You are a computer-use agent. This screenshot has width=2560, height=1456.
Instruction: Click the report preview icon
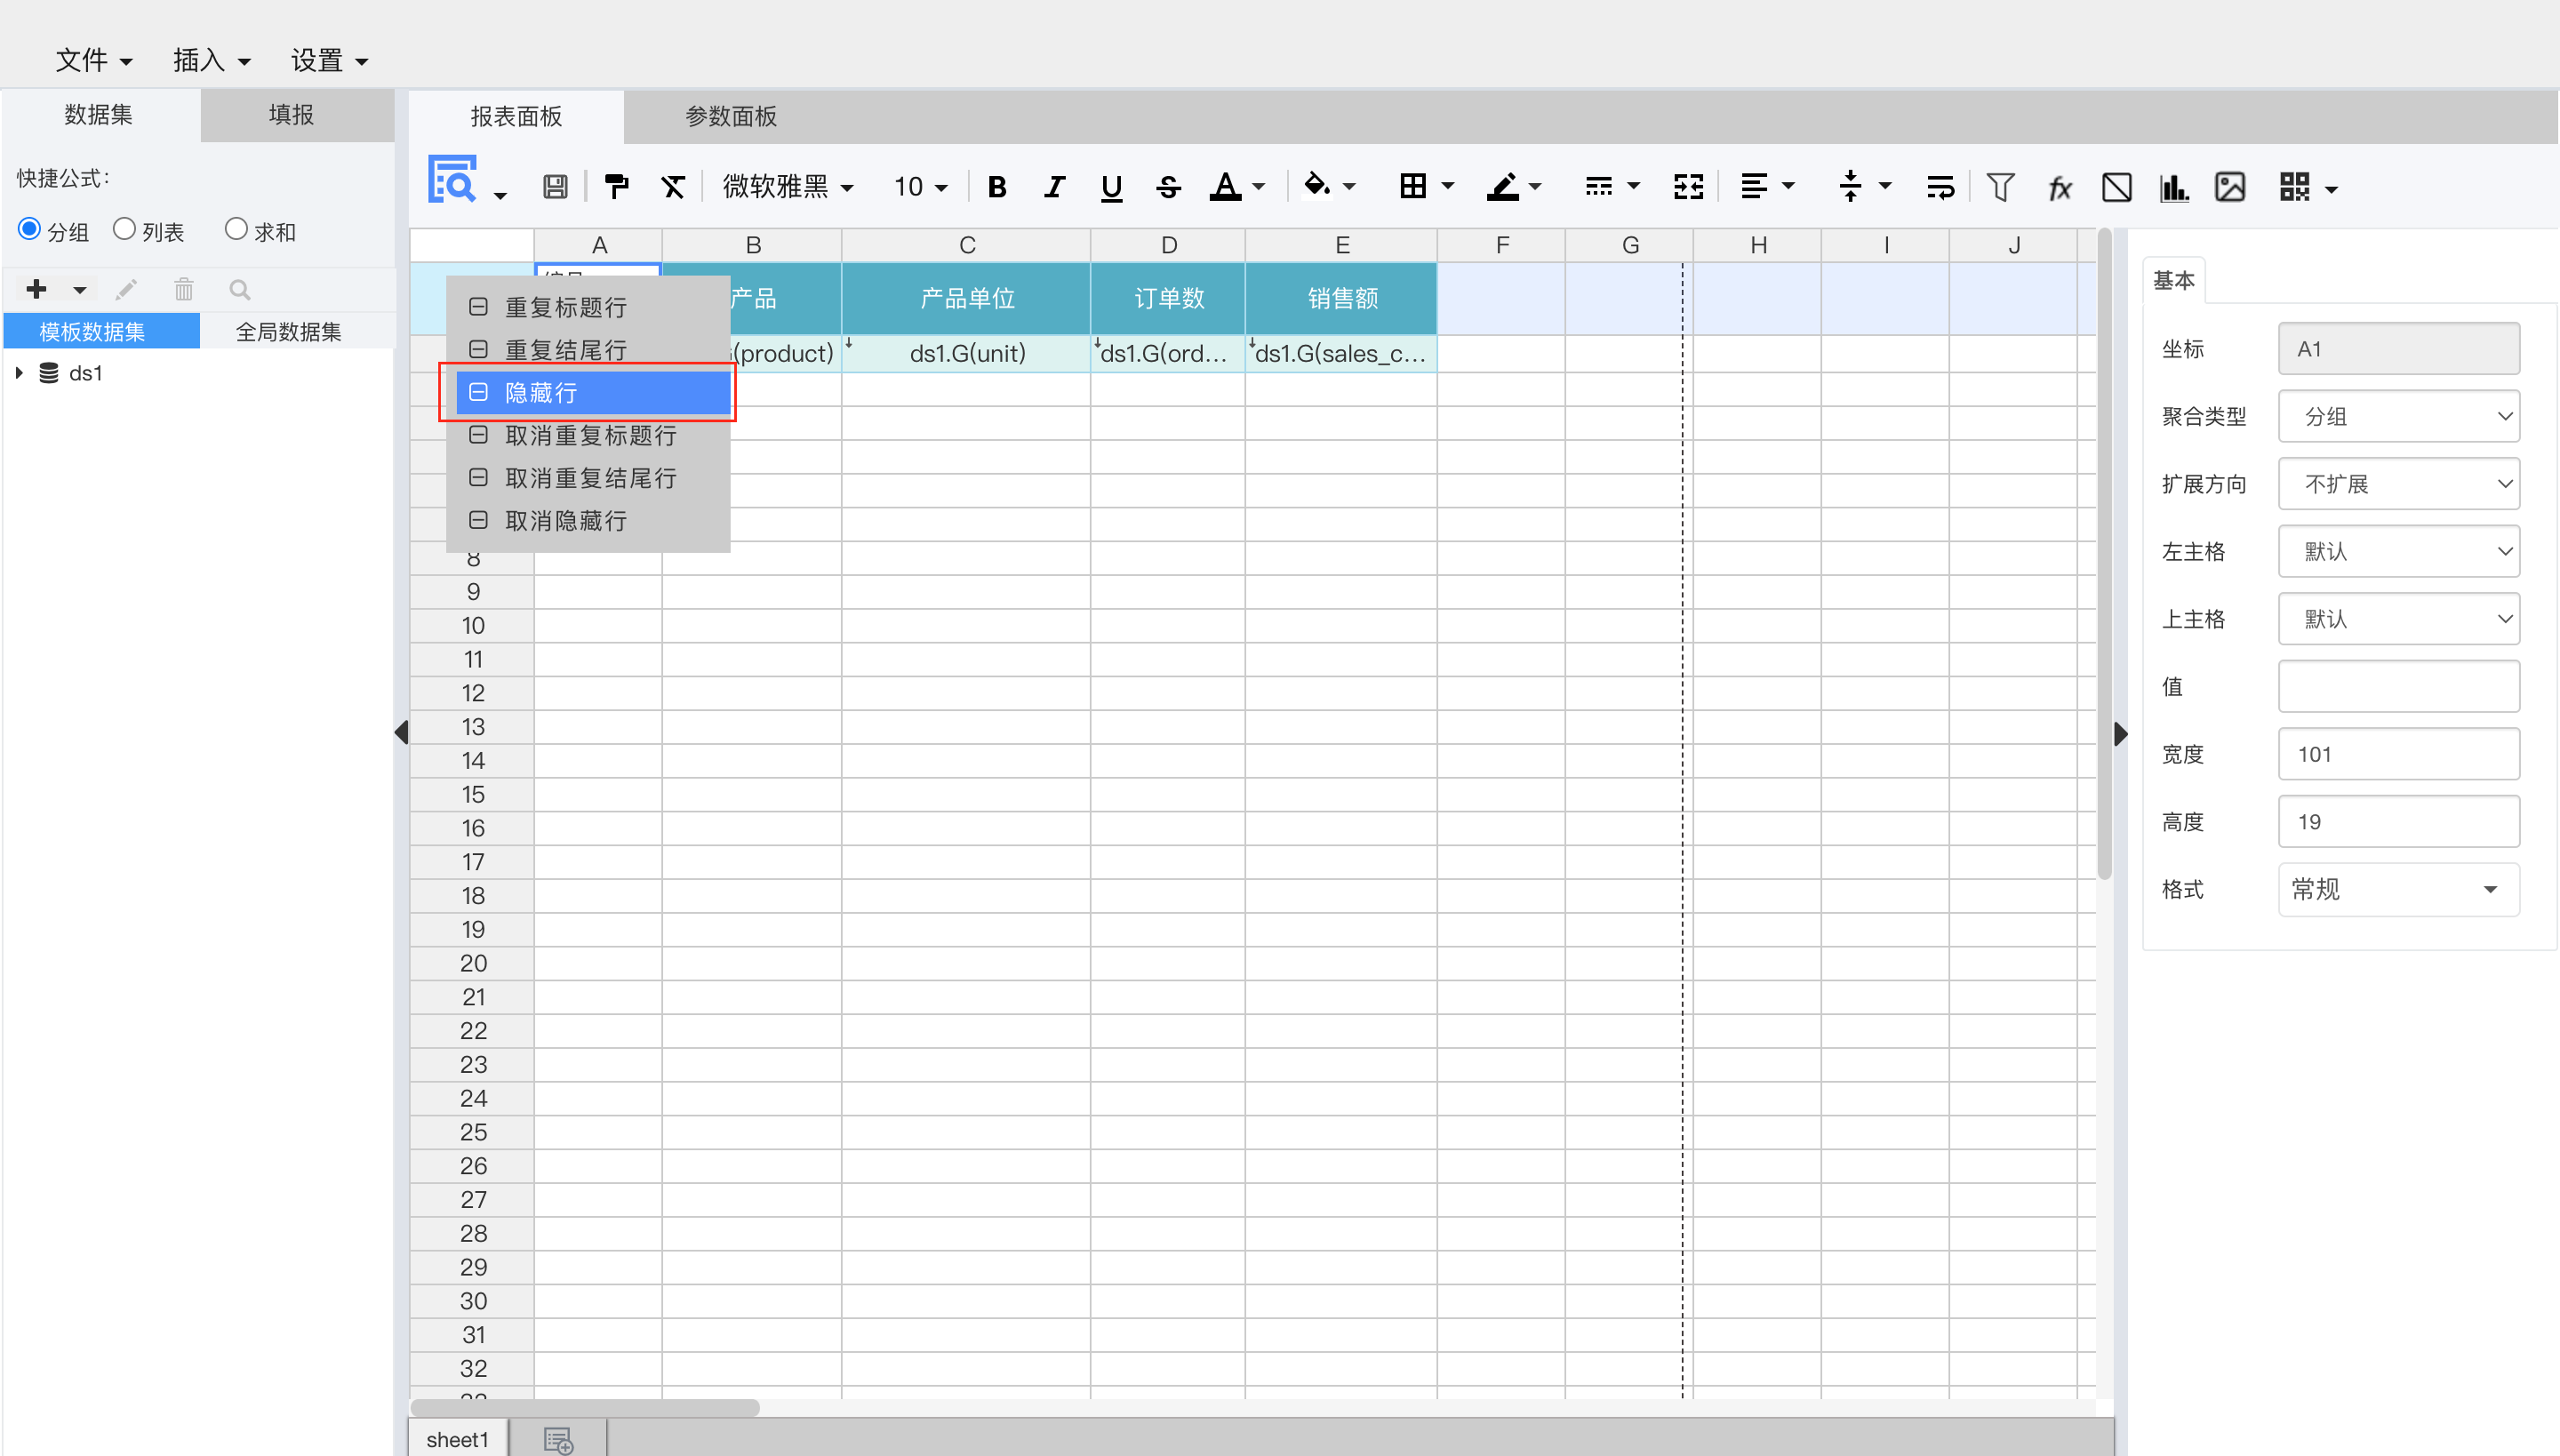click(x=452, y=180)
